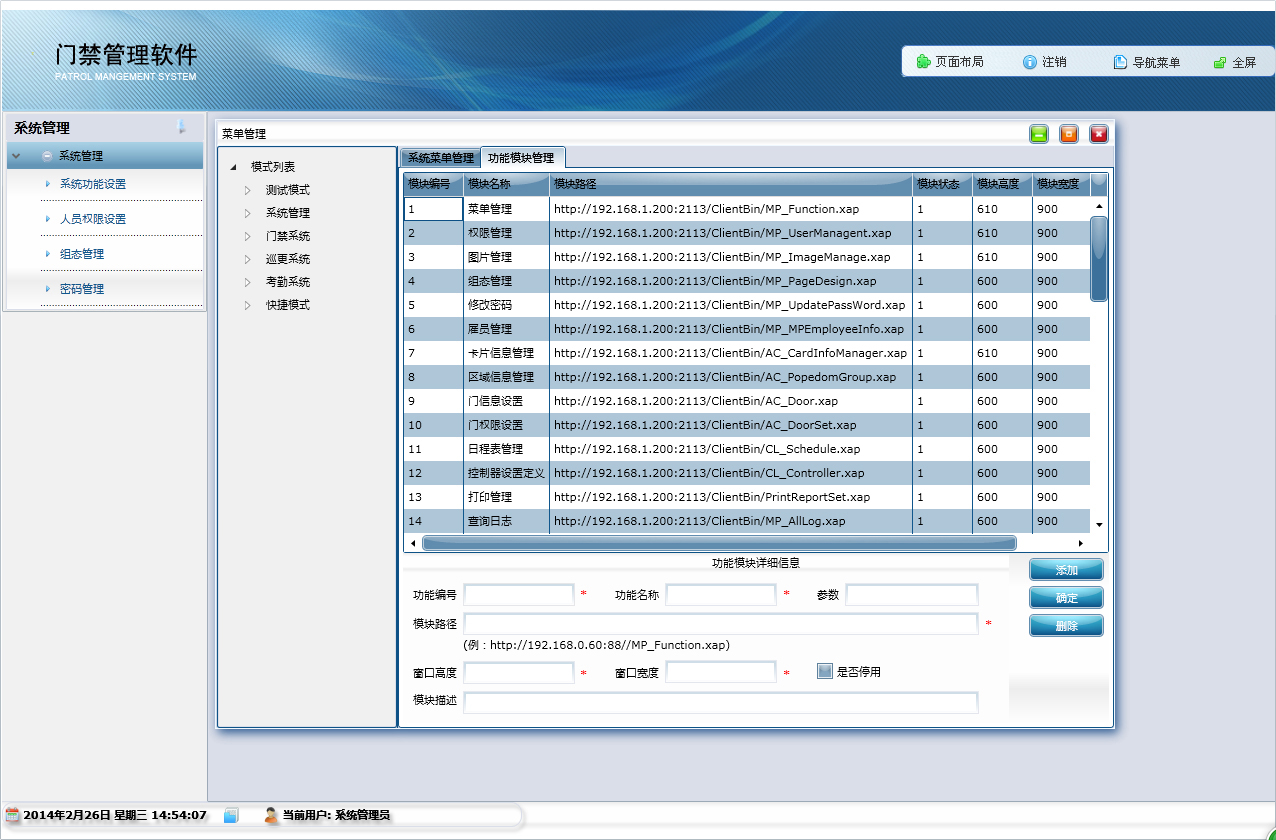Image resolution: width=1276 pixels, height=840 pixels.
Task: Focus the 窗口高度 input field
Action: click(519, 672)
